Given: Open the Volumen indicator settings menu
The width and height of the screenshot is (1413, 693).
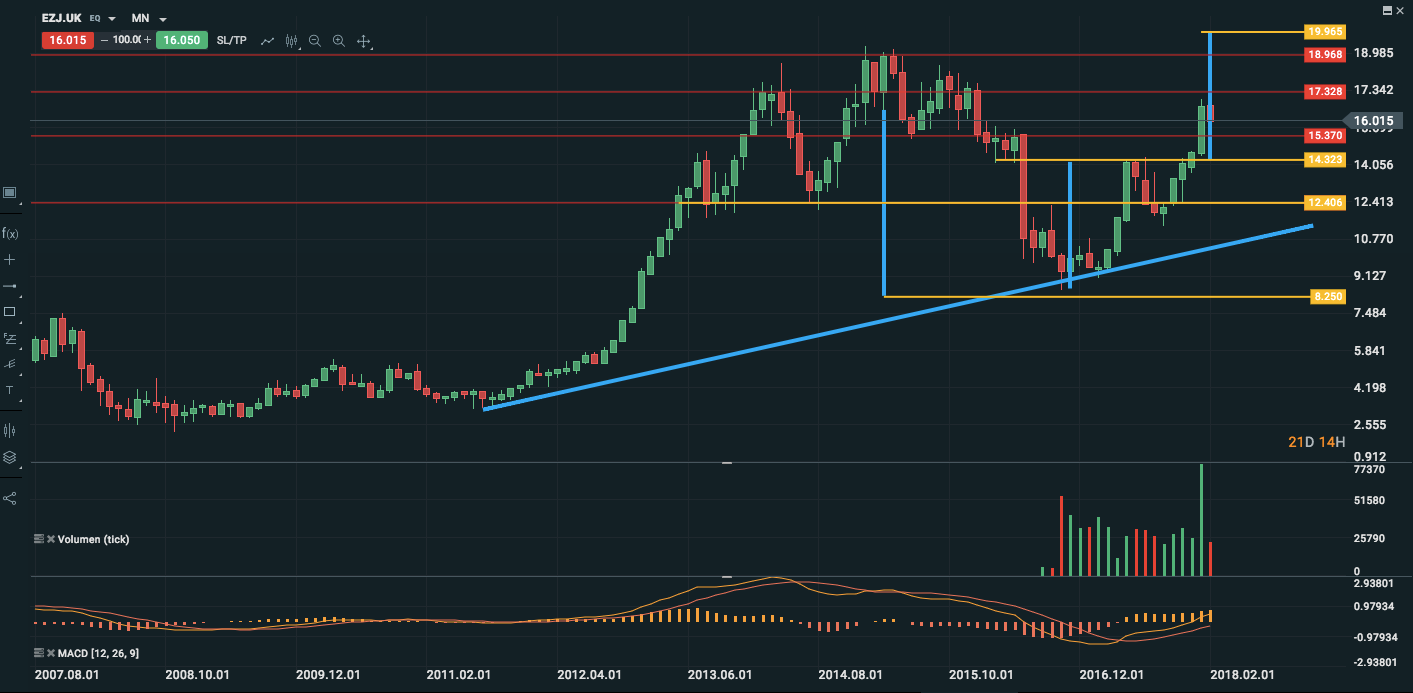Looking at the screenshot, I should (x=39, y=539).
